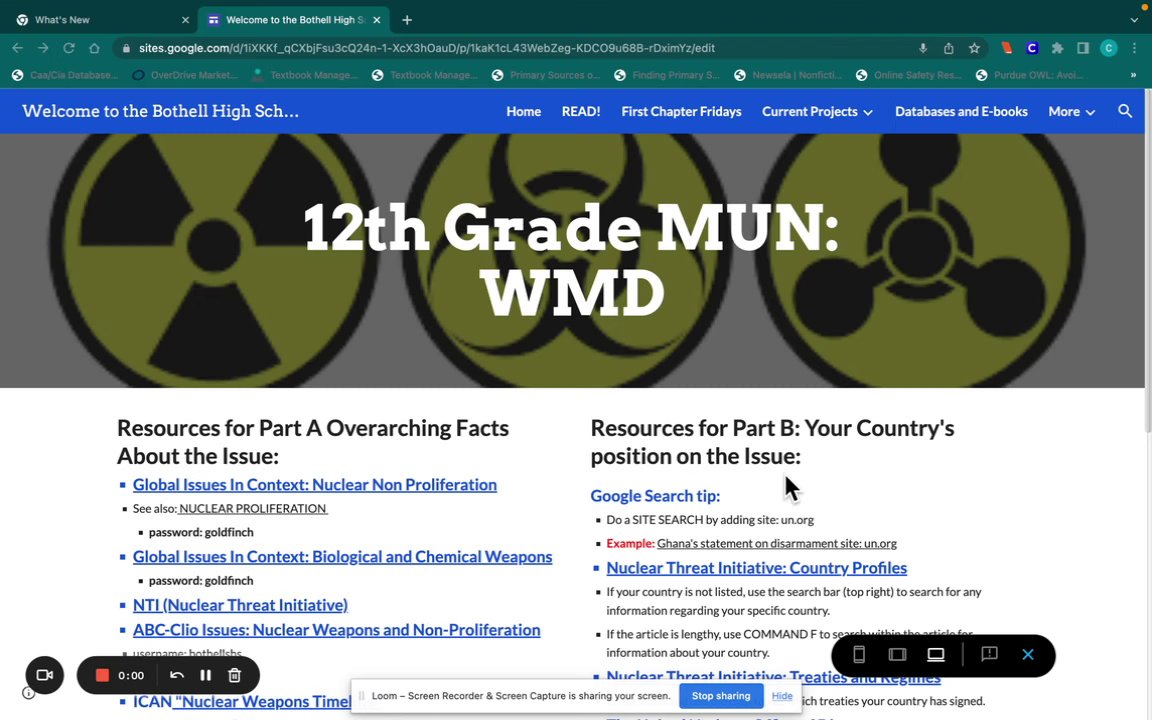Open Global Issues In Context: Nuclear Non Proliferation link
This screenshot has width=1152, height=720.
tap(314, 484)
